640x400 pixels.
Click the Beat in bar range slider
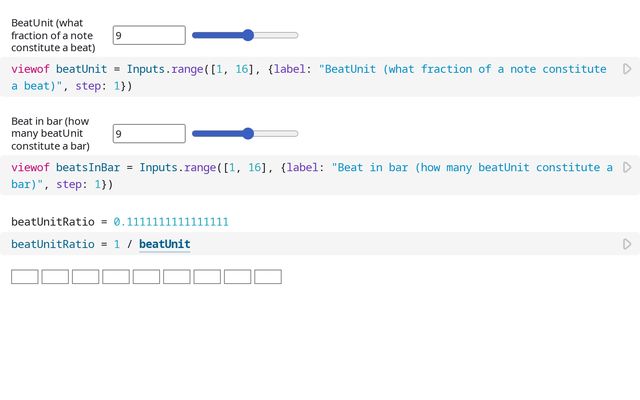(245, 133)
